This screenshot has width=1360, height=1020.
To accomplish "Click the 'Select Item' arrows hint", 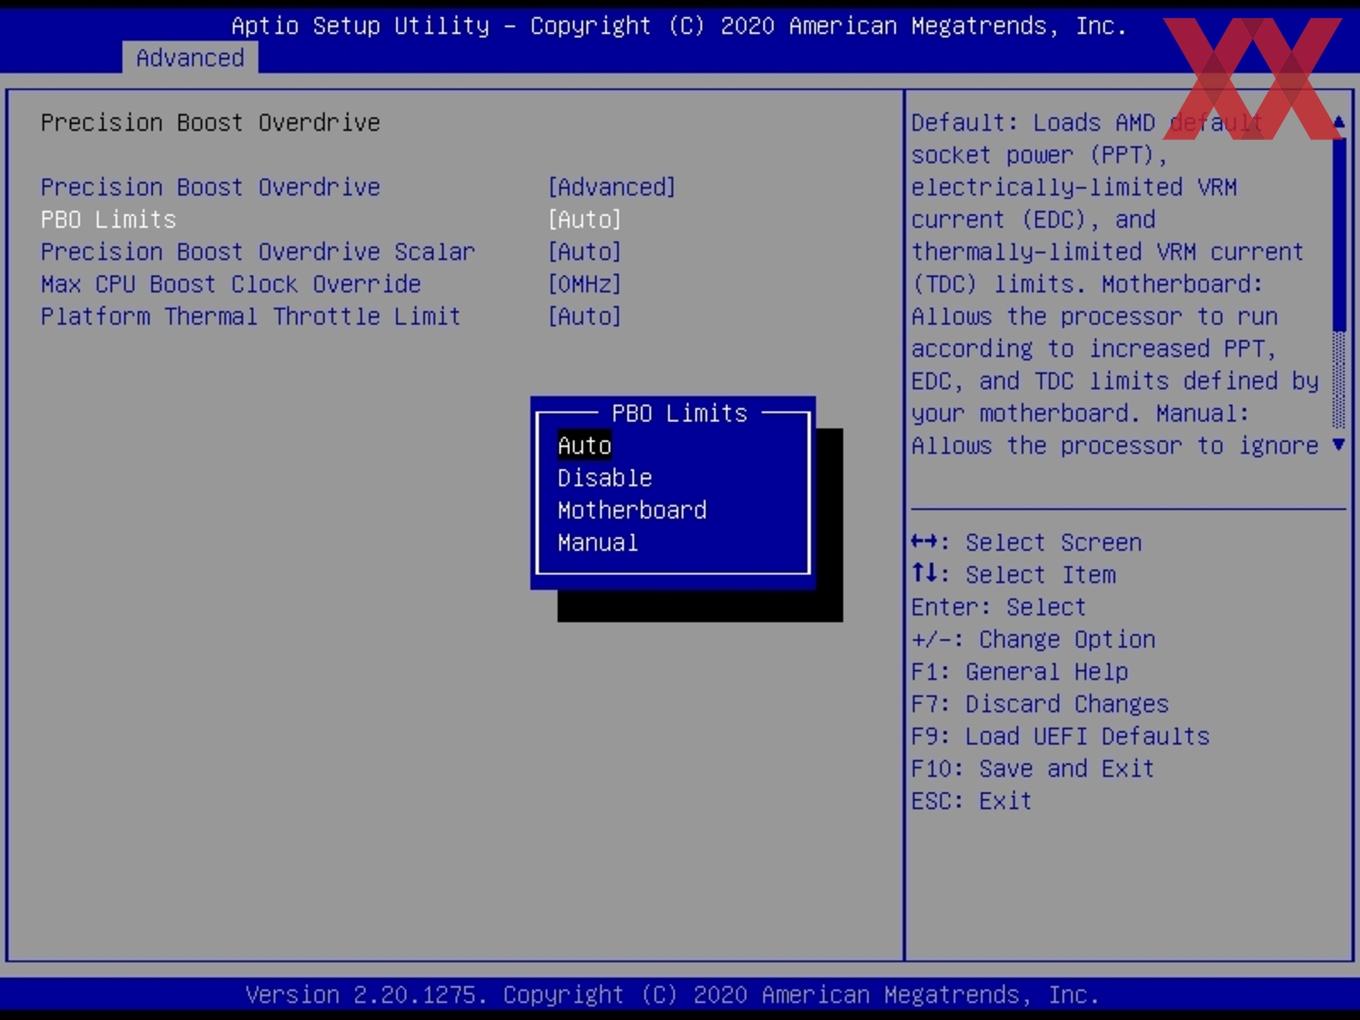I will point(1013,574).
